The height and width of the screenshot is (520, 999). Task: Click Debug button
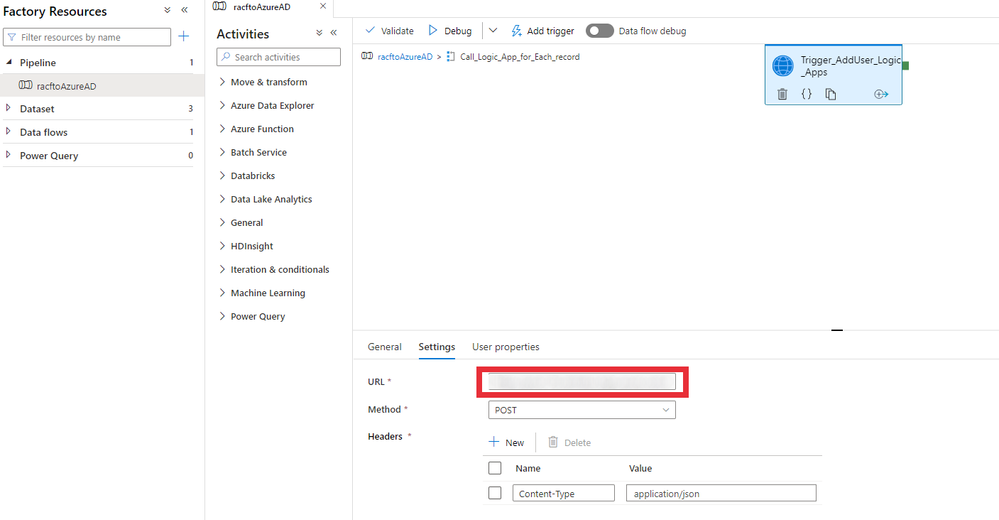point(450,31)
